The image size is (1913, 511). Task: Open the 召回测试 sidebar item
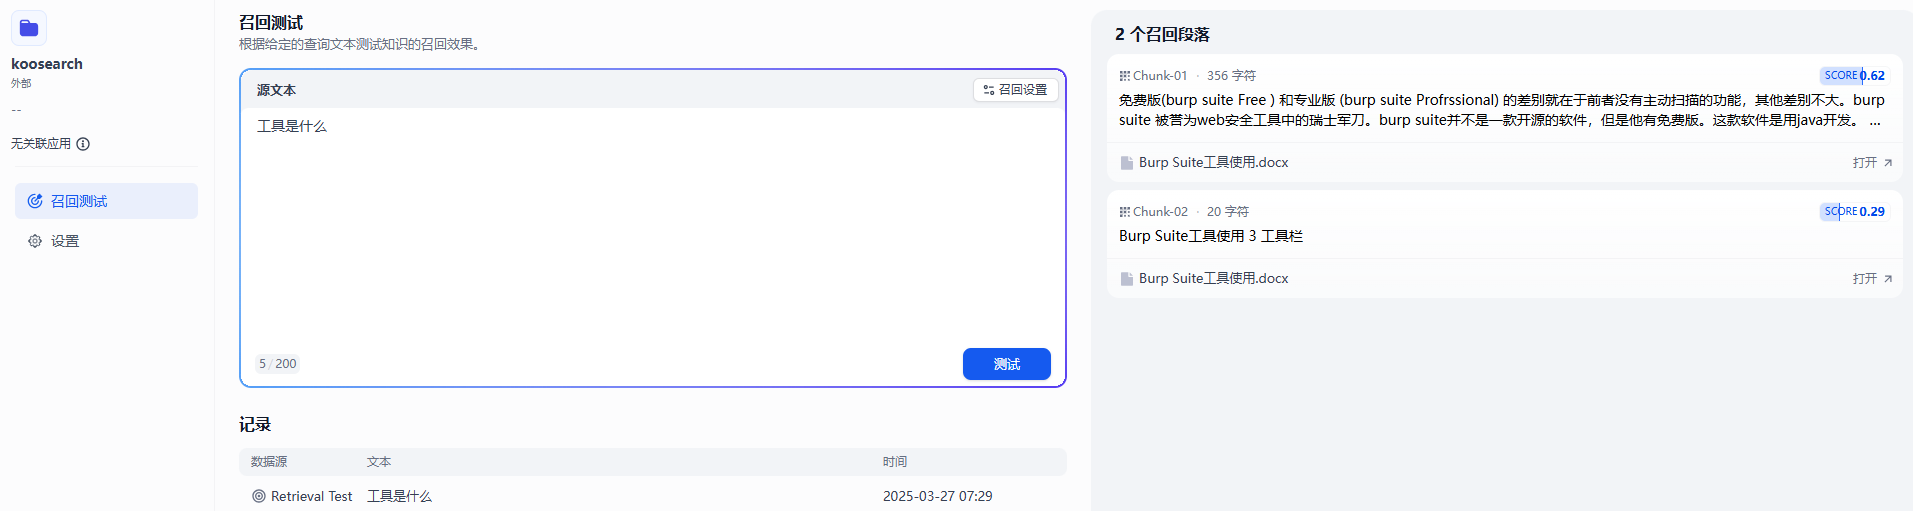(106, 201)
